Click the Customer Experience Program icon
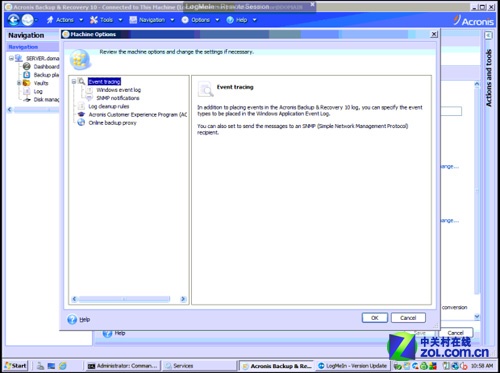The height and width of the screenshot is (373, 500). click(x=81, y=115)
